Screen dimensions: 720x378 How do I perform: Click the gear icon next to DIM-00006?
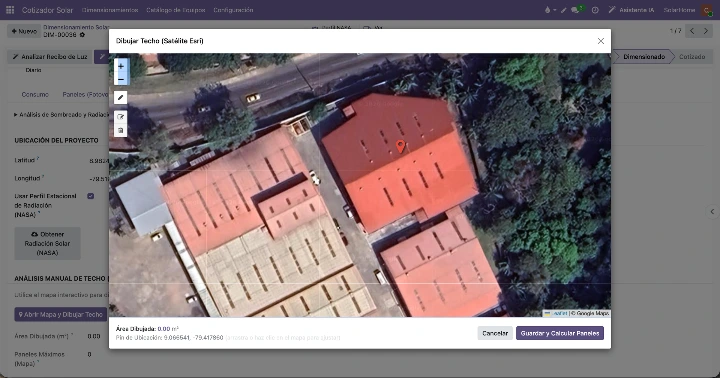coord(82,35)
